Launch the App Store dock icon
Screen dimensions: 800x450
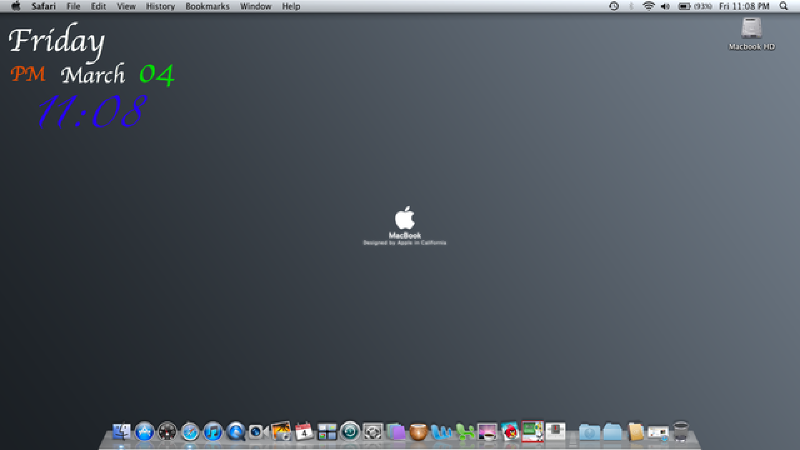144,432
